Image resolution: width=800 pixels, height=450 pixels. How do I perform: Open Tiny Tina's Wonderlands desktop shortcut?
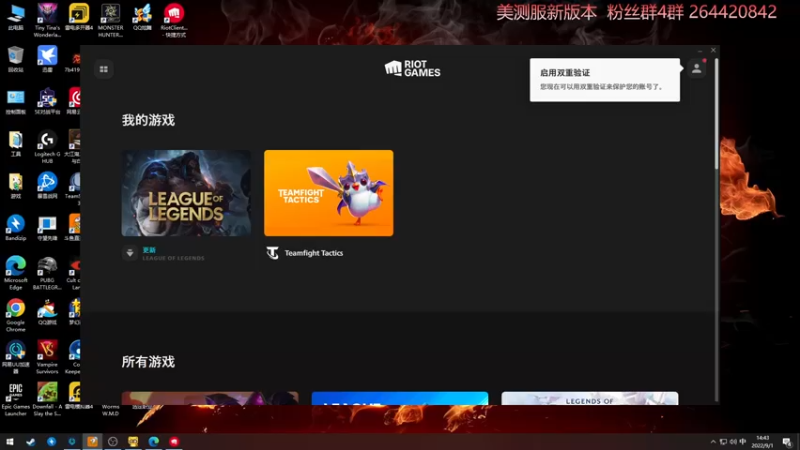47,20
